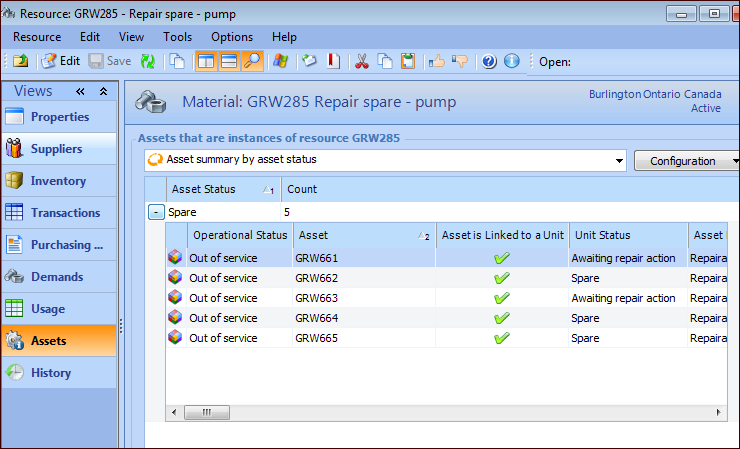
Task: Open the Tools menu
Action: (x=178, y=37)
